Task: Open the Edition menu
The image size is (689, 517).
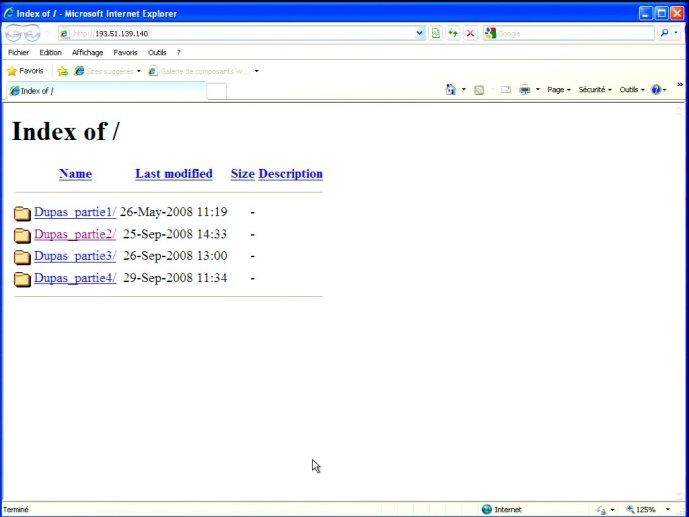Action: 50,52
